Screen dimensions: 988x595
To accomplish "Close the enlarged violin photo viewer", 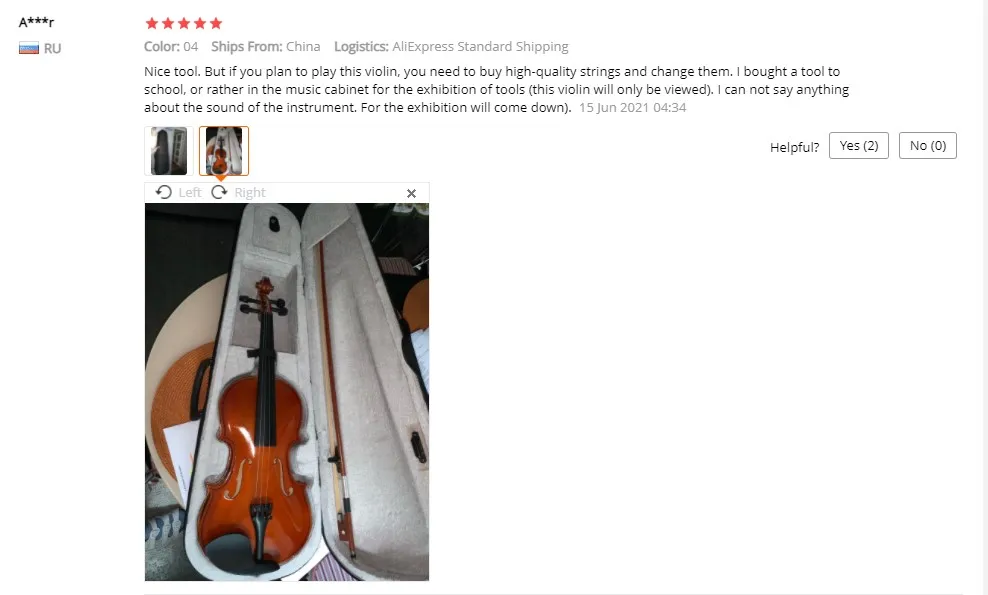I will pyautogui.click(x=411, y=194).
